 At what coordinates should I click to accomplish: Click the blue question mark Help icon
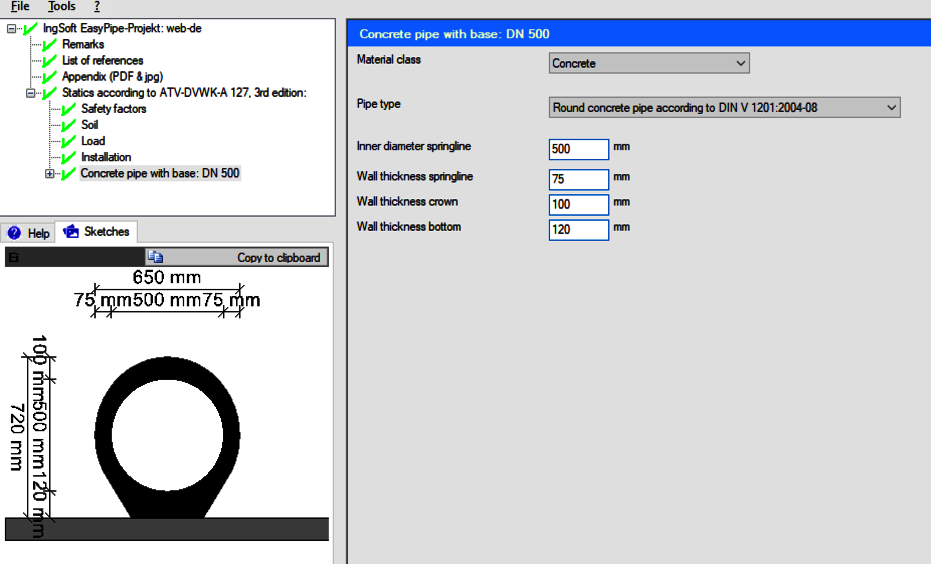15,233
